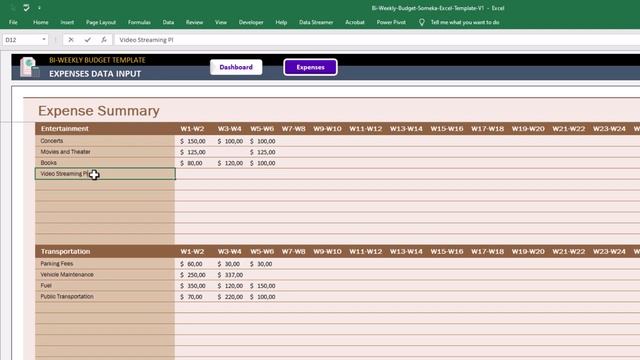Screen dimensions: 640x360
Task: Click the purple Expenses button
Action: pos(311,67)
